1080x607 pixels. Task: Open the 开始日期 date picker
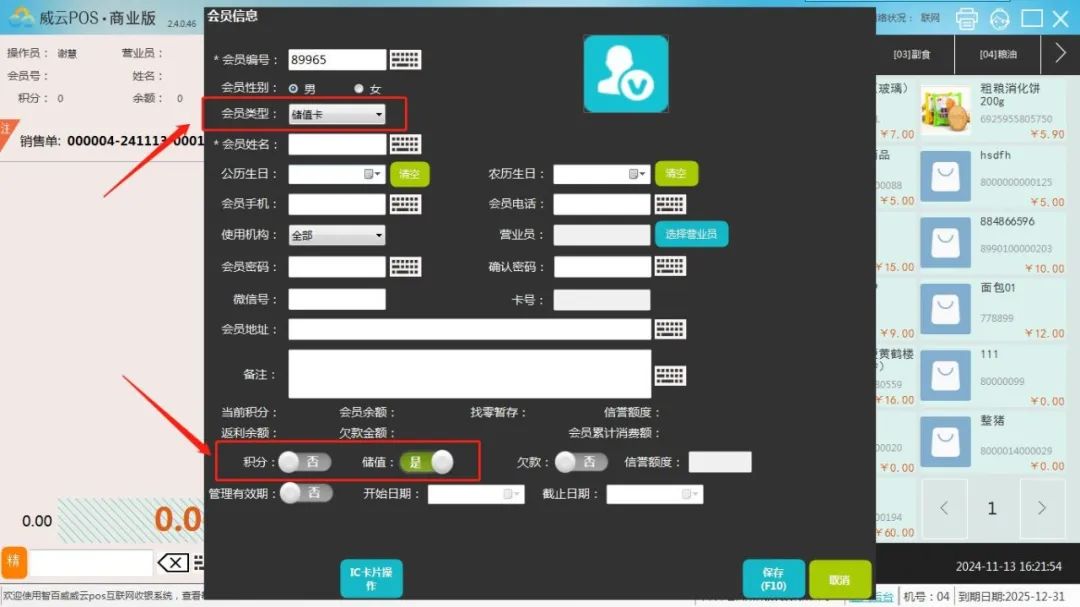click(512, 494)
